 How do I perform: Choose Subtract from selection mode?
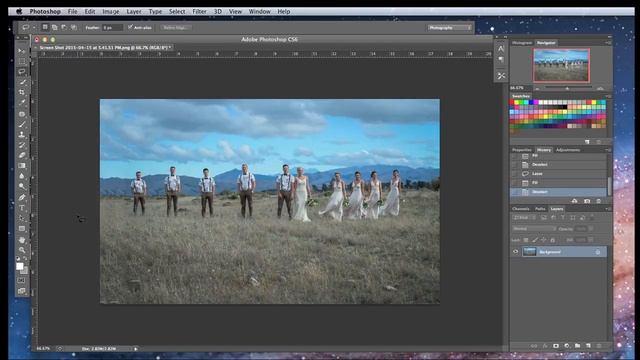(64, 27)
